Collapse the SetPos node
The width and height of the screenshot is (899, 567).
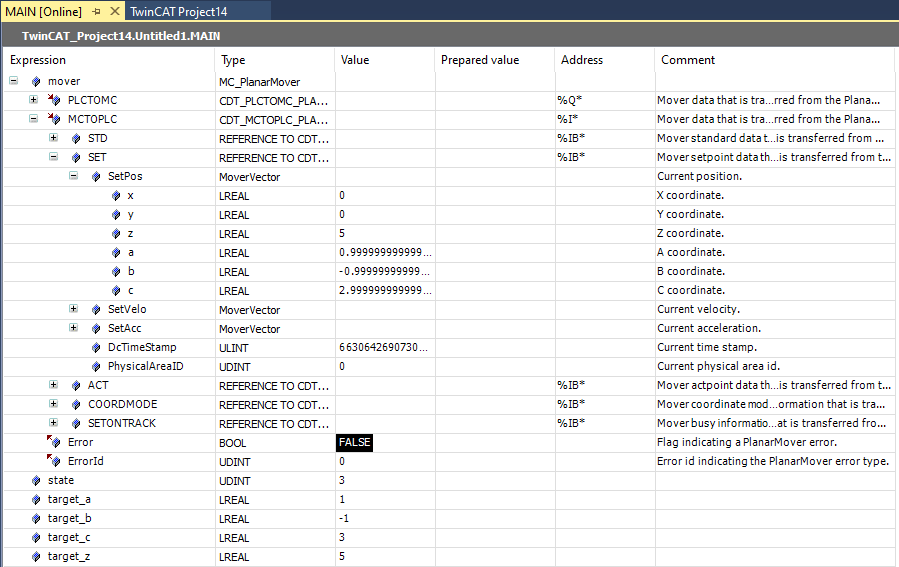click(x=74, y=176)
